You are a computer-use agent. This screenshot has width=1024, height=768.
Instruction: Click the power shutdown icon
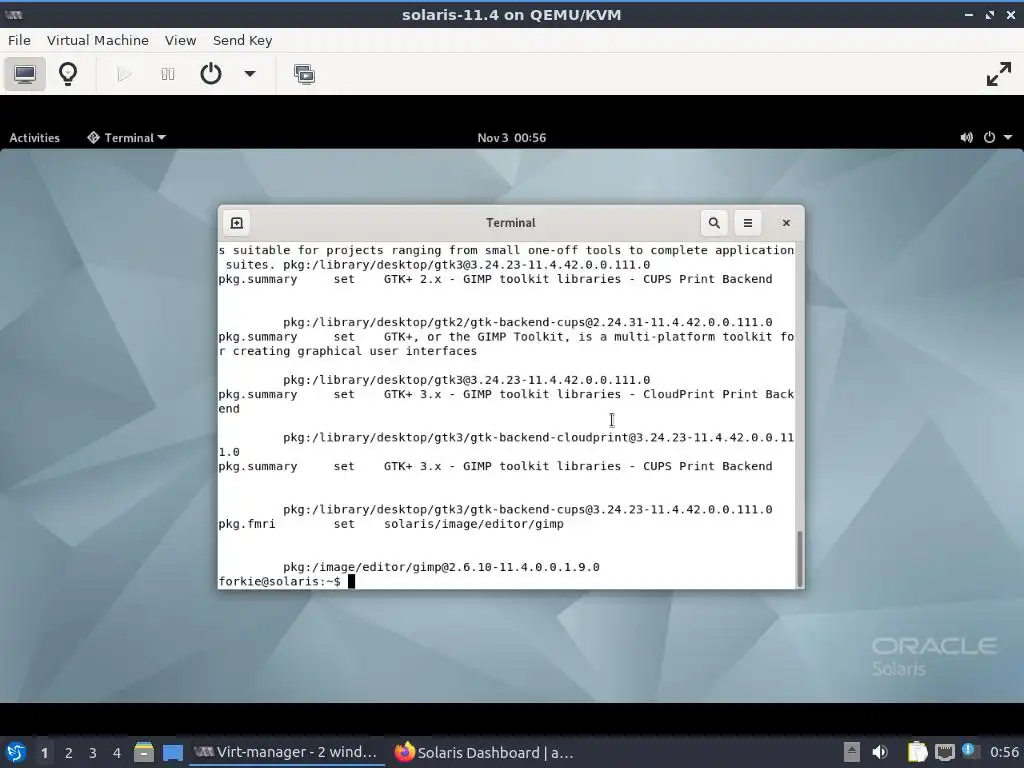(x=210, y=74)
